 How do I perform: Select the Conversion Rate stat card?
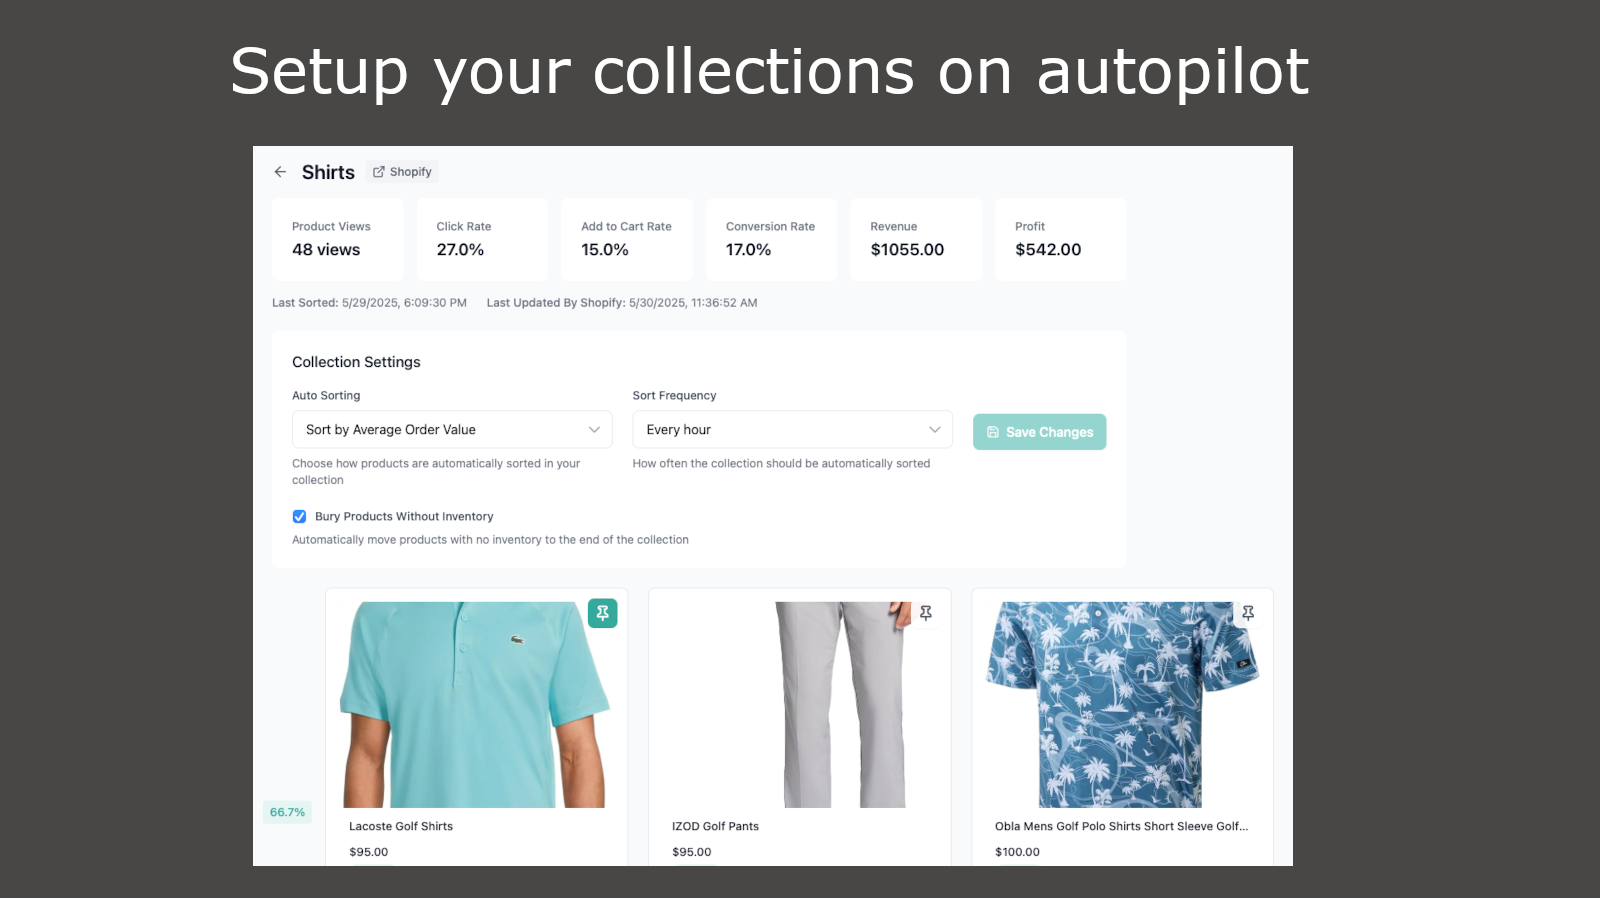[771, 239]
